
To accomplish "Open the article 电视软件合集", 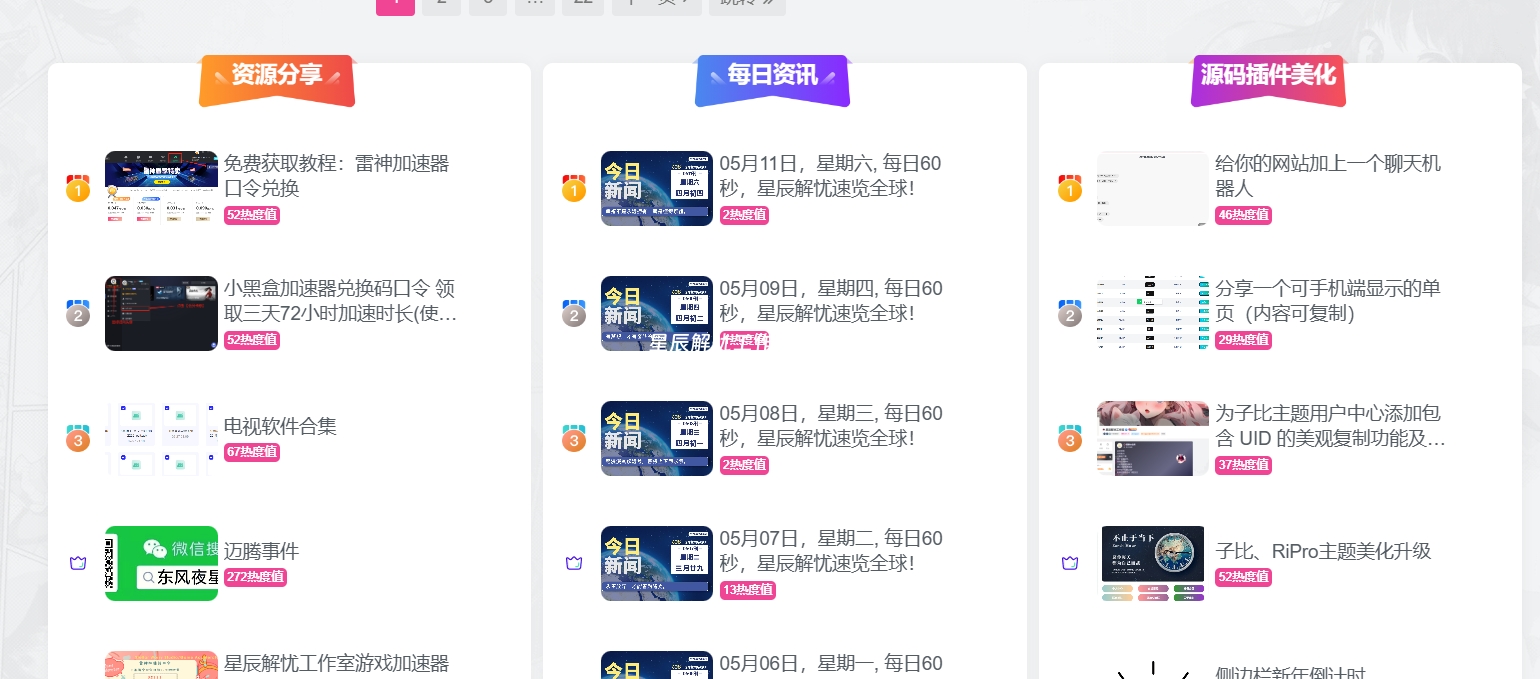I will point(282,426).
